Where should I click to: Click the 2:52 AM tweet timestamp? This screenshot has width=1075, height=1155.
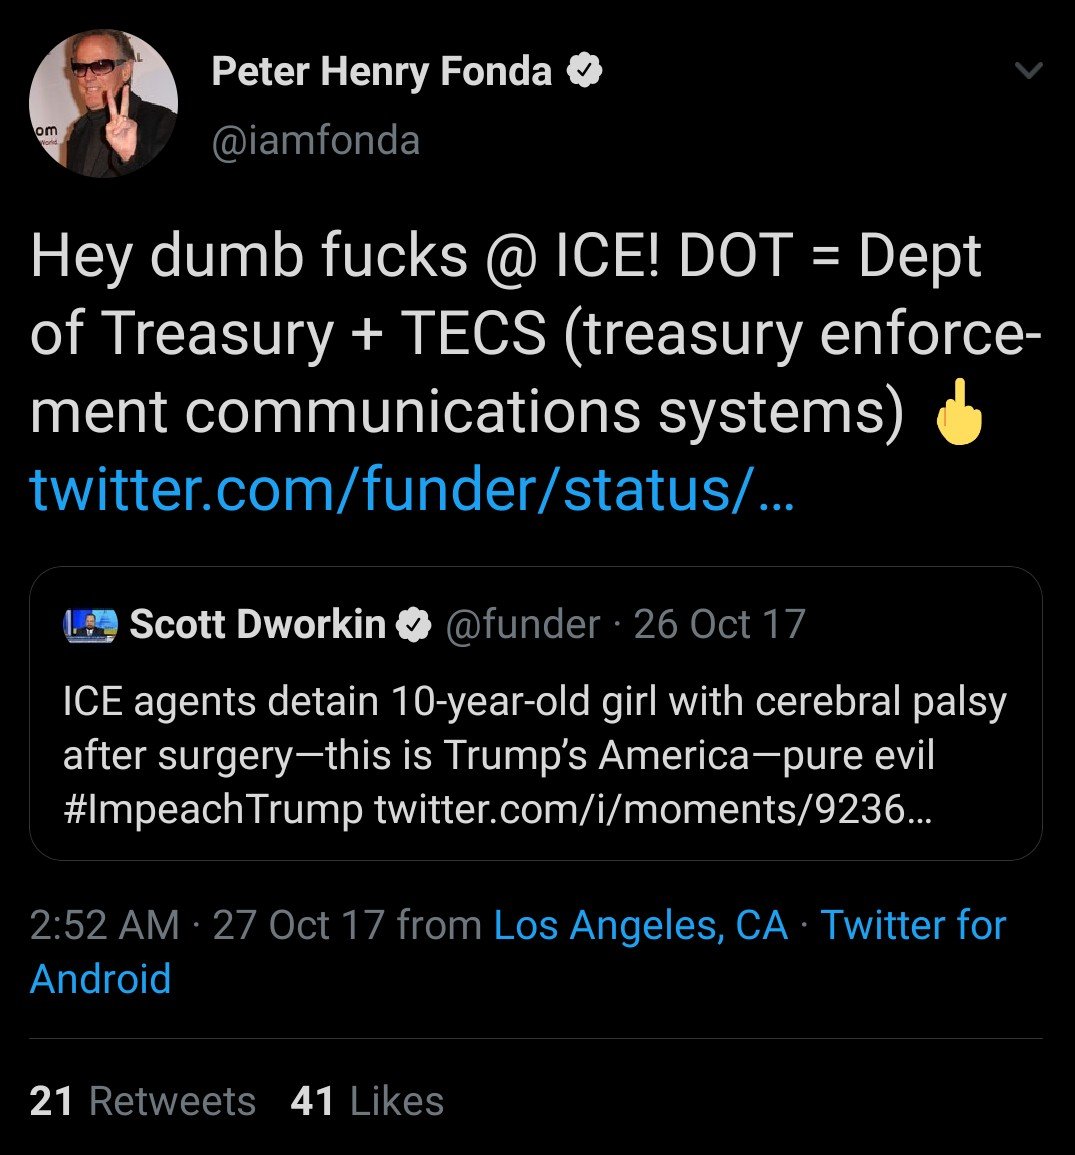click(x=105, y=925)
